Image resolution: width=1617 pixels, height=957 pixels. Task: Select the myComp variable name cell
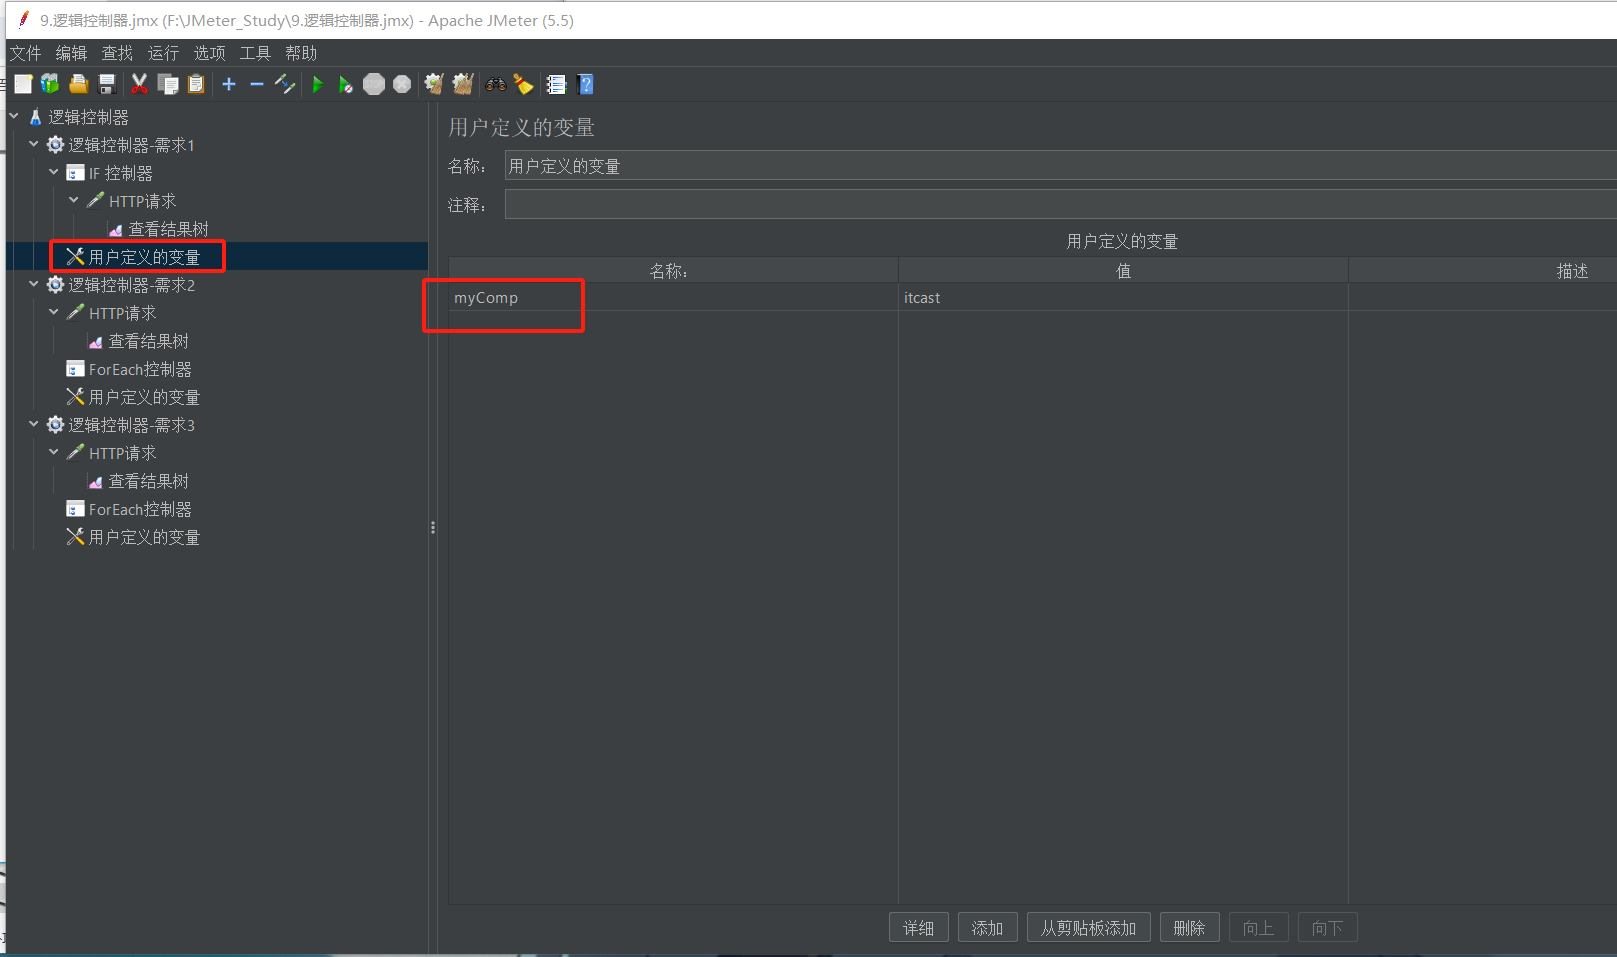pyautogui.click(x=673, y=298)
